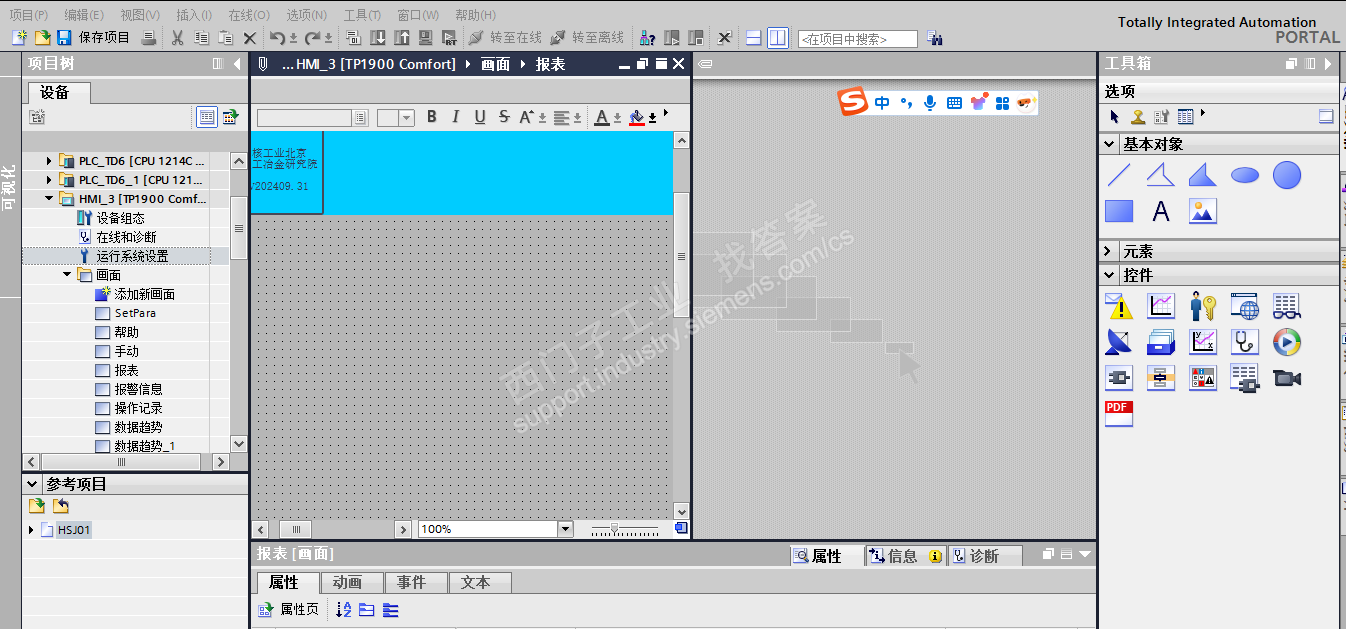Select the Line basic object
Viewport: 1346px width, 629px height.
pos(1119,176)
